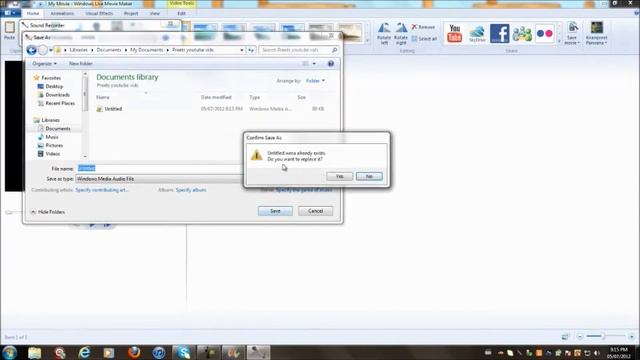Click New folder in Save As toolbar
The image size is (640, 360).
[x=80, y=64]
